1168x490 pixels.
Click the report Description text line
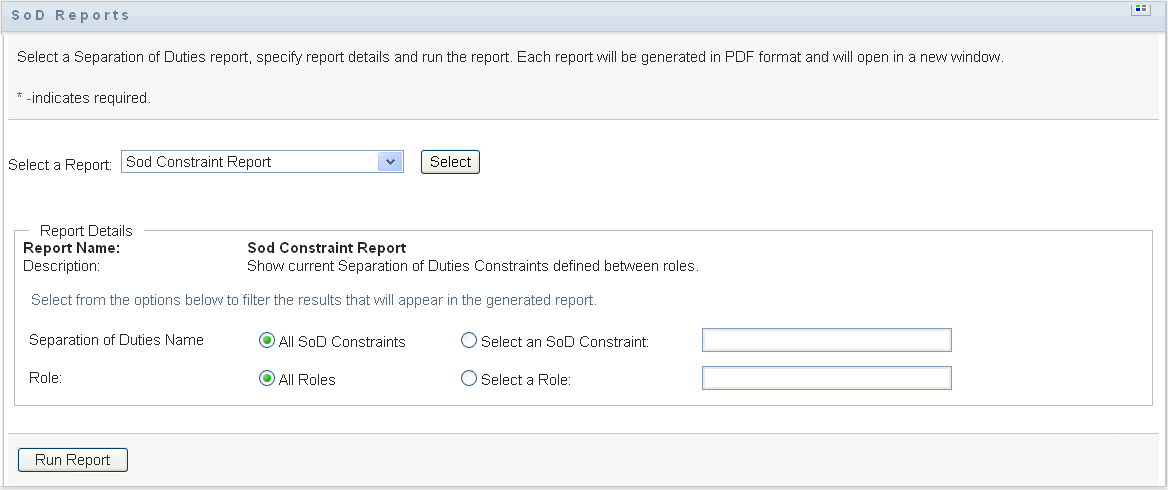tap(472, 266)
